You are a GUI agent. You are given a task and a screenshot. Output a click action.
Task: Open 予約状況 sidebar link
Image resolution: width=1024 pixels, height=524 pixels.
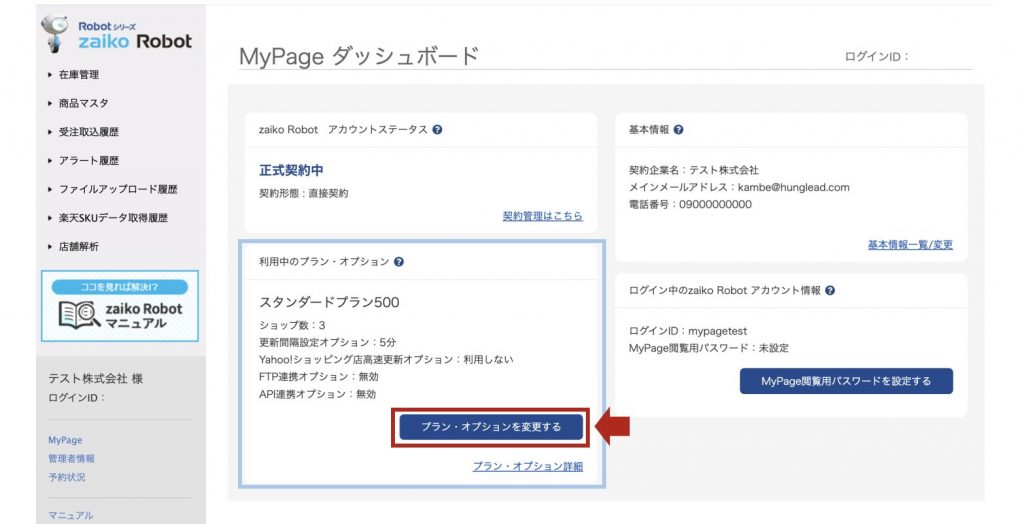coord(67,477)
